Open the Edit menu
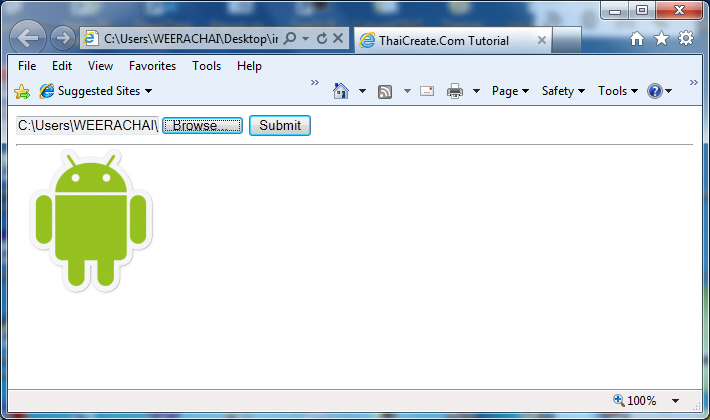Screen dimensions: 710x420 62,66
